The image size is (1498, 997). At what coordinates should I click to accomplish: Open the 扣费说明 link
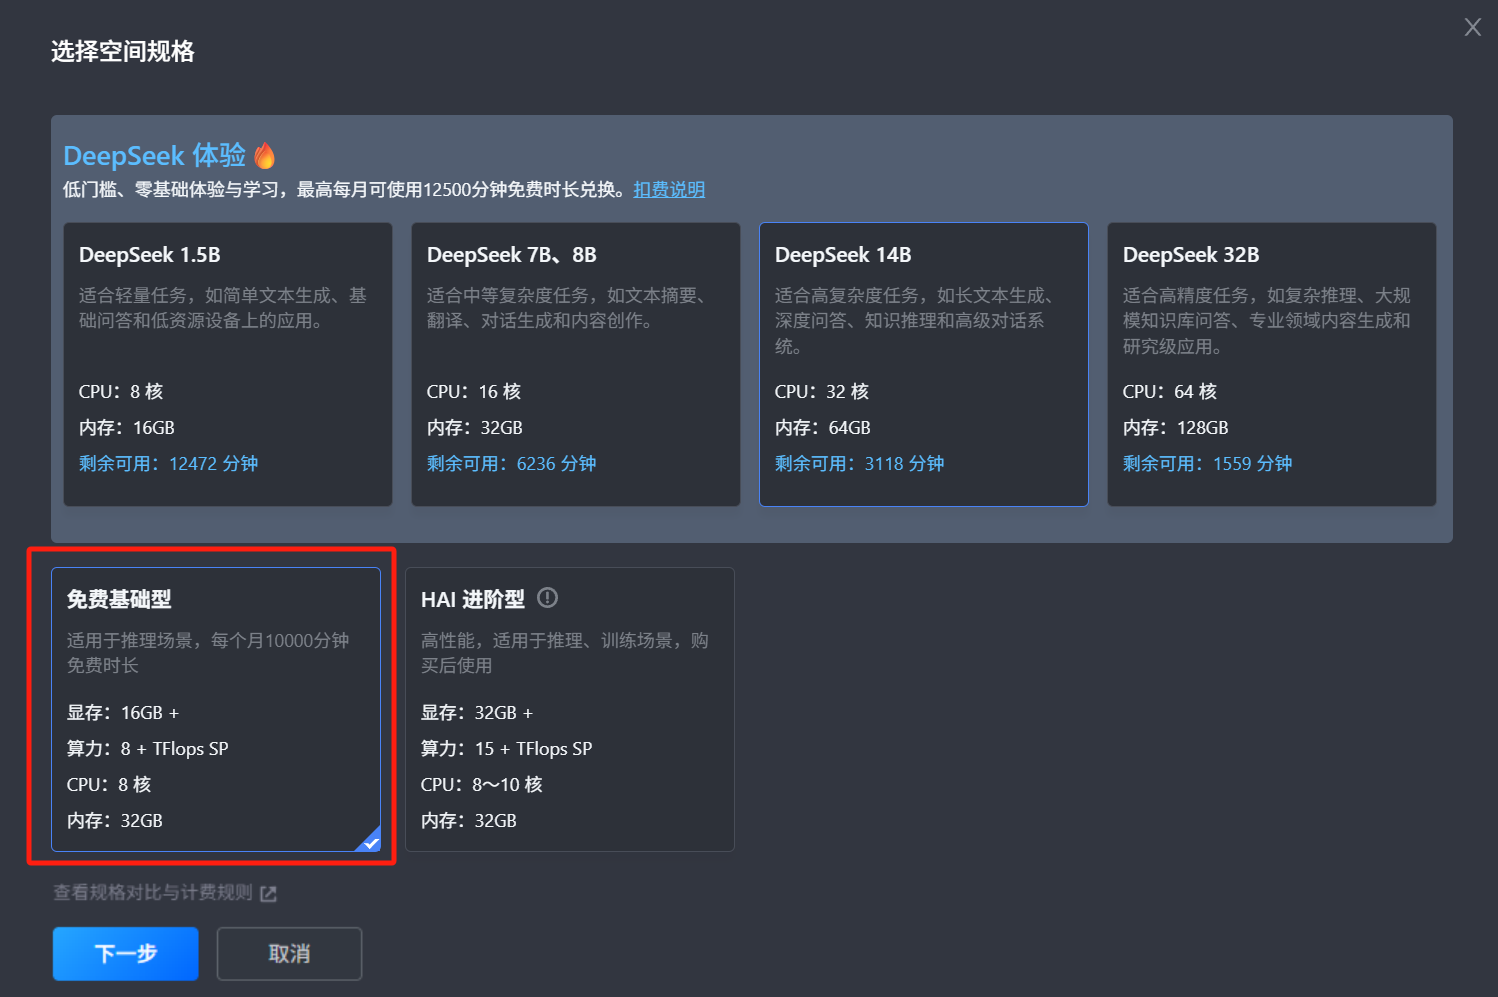point(669,189)
